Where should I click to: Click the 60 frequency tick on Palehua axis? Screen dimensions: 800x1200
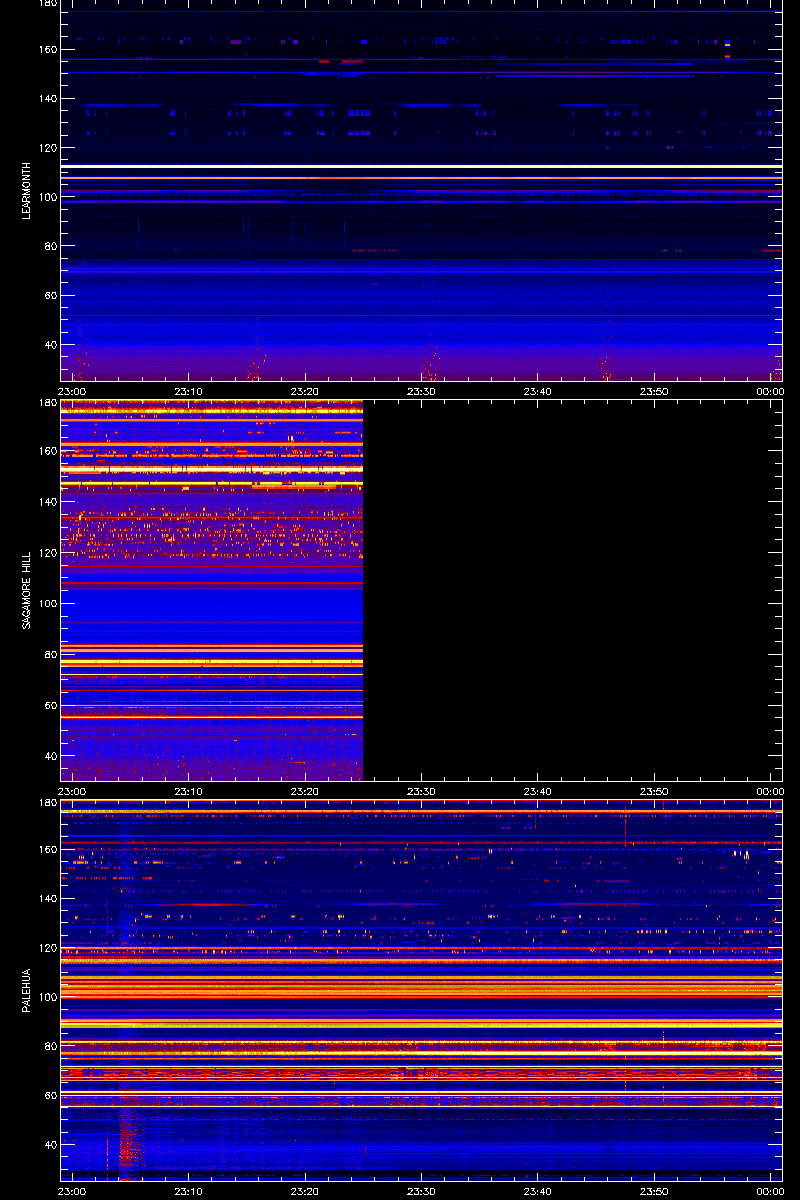[51, 1095]
